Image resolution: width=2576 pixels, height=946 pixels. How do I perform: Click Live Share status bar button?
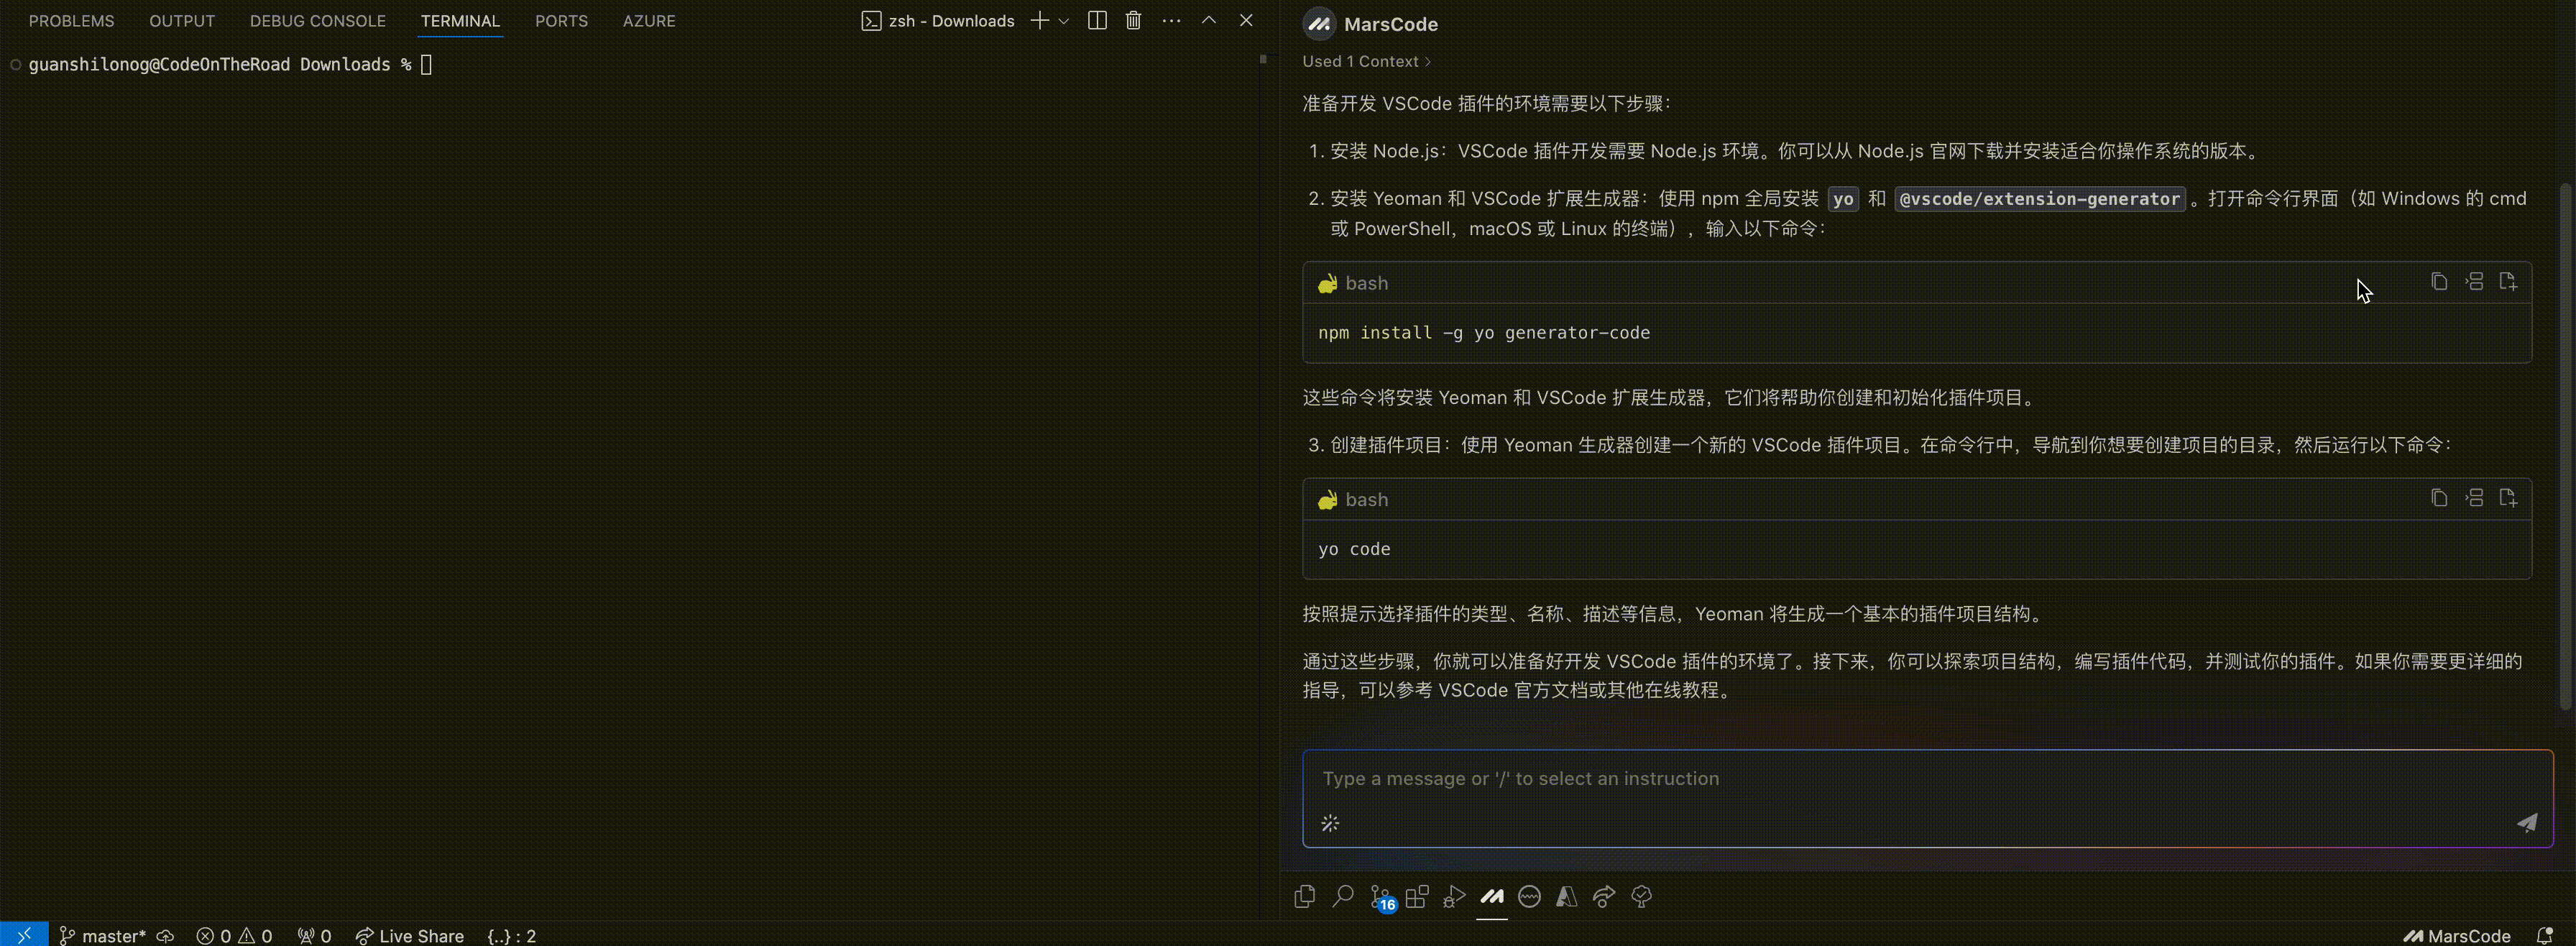410,935
